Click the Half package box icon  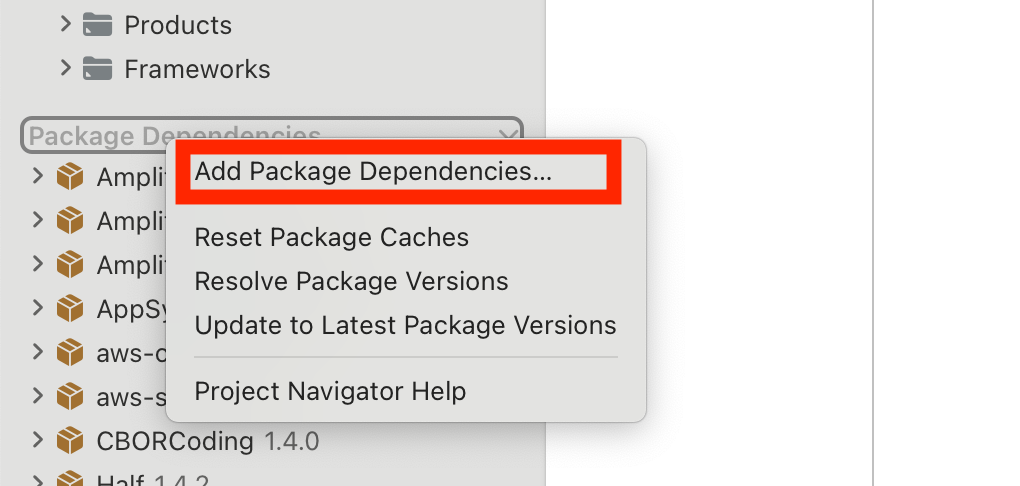tap(69, 481)
